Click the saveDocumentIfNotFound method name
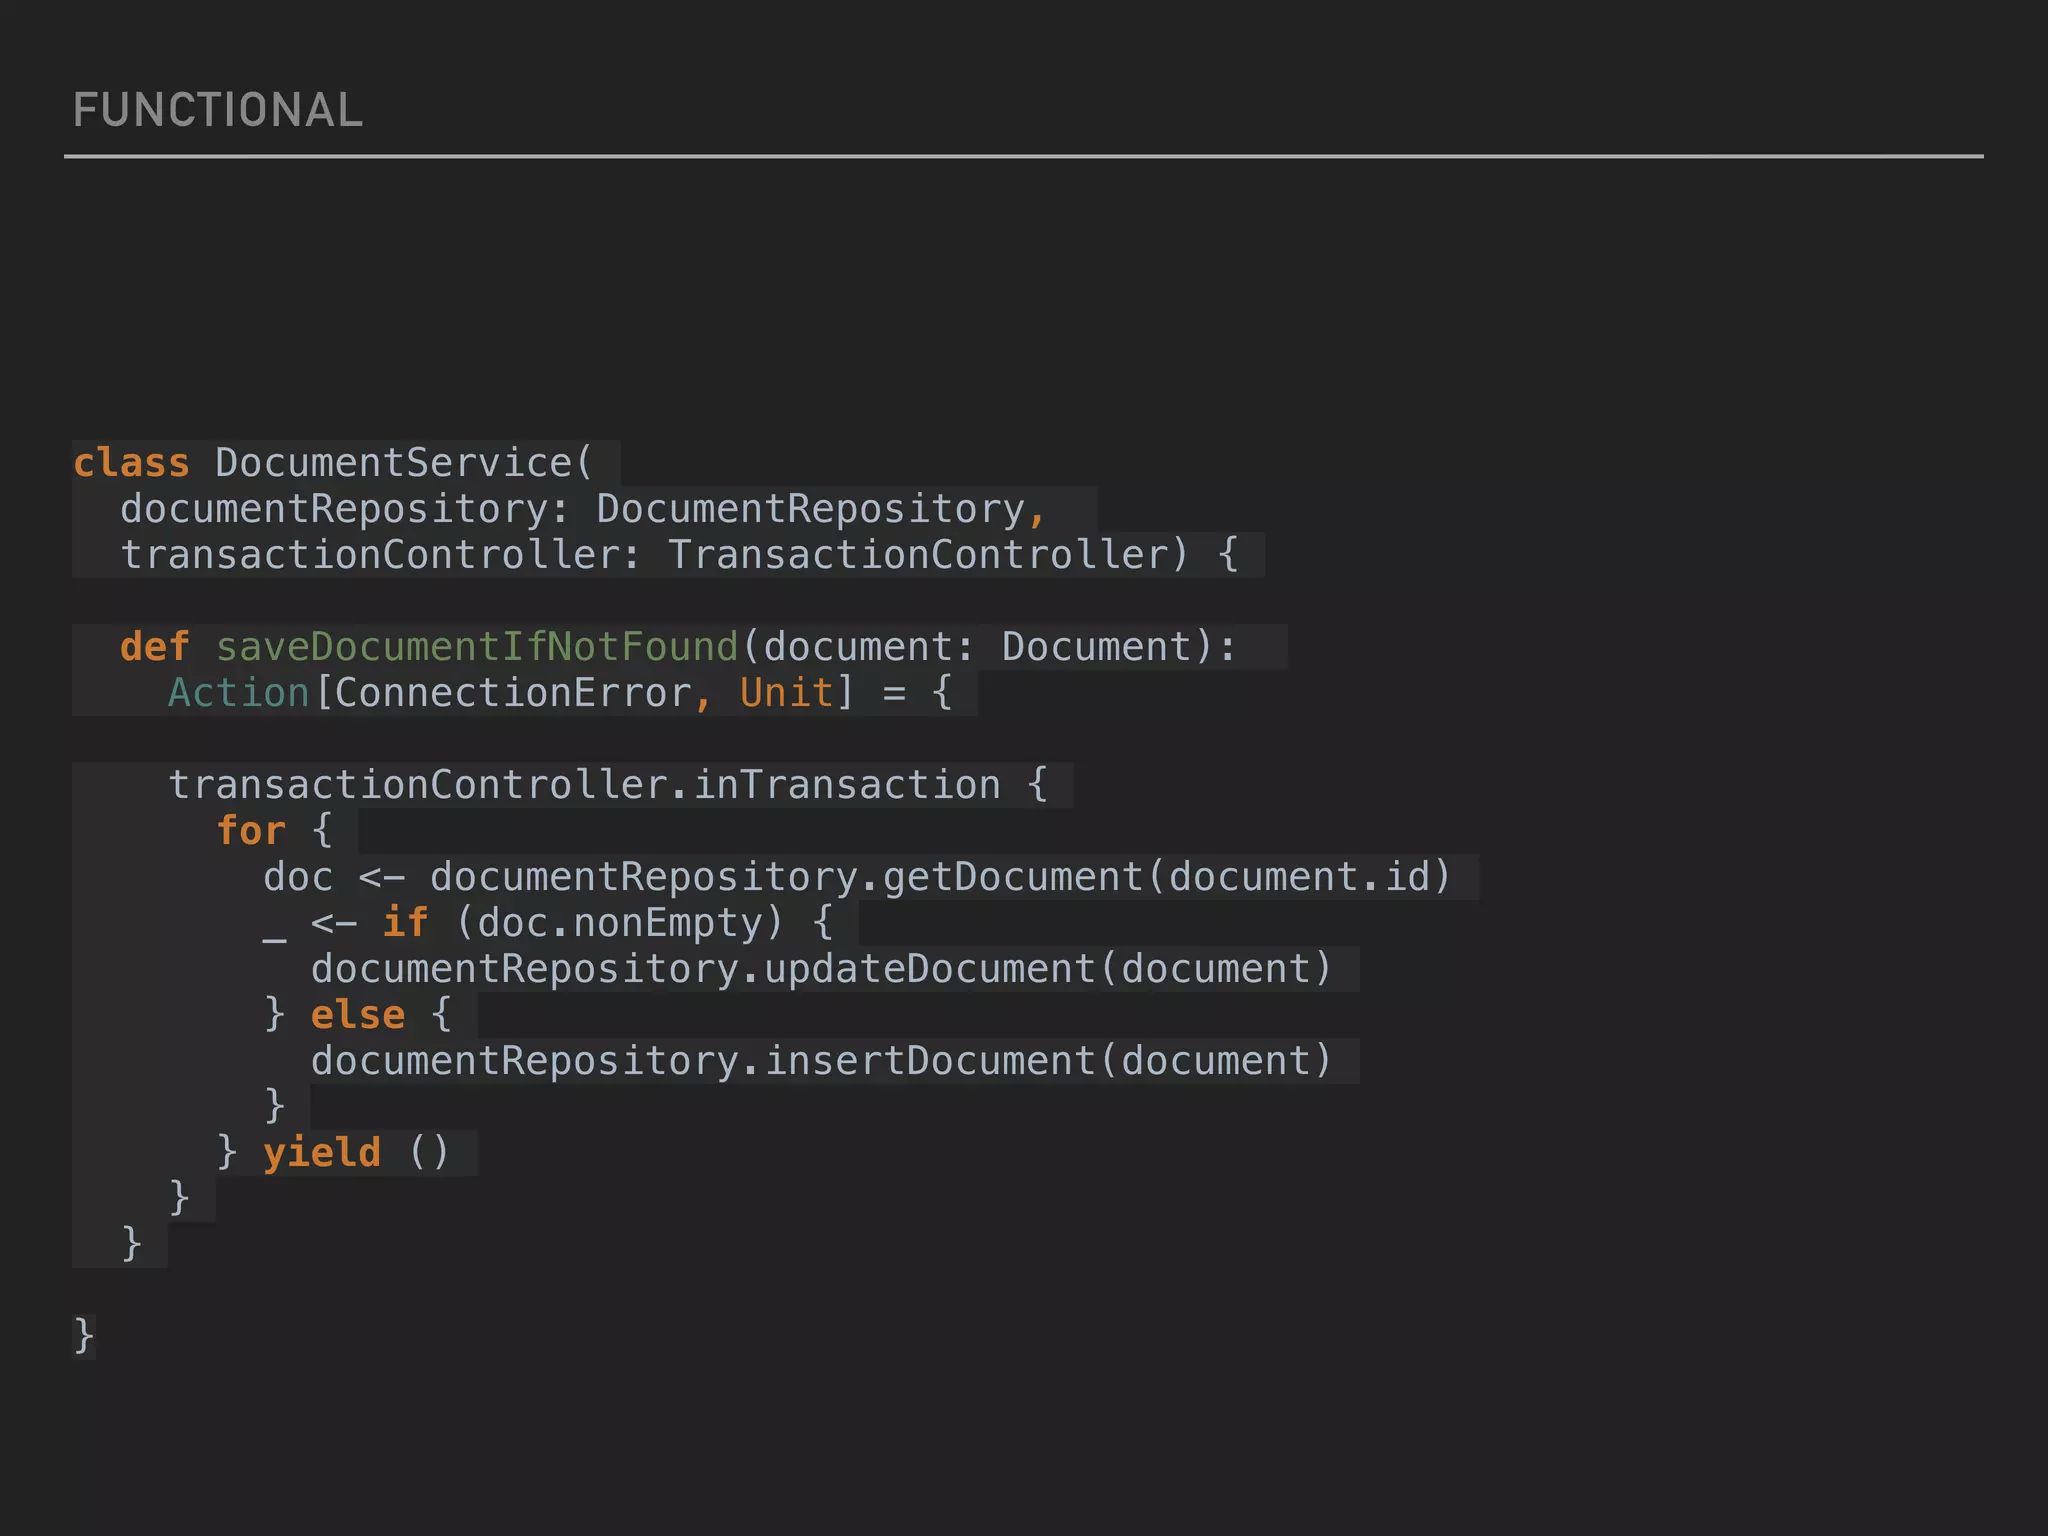 (x=477, y=647)
